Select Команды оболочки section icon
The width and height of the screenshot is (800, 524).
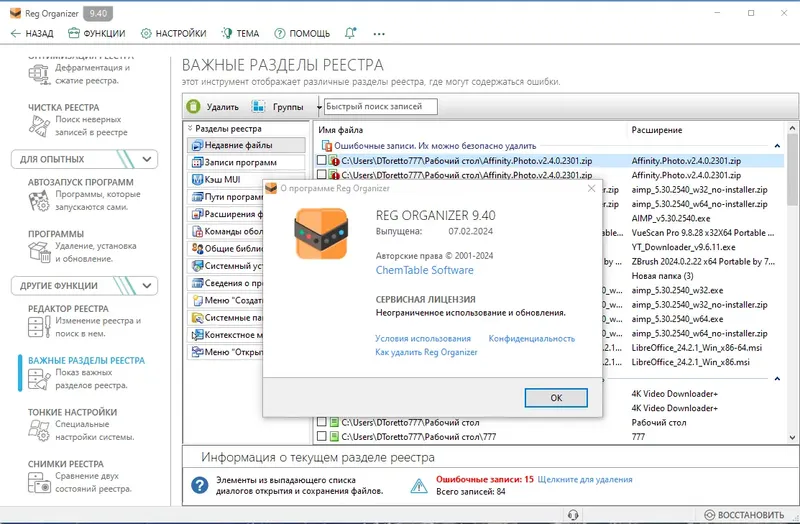coord(197,232)
